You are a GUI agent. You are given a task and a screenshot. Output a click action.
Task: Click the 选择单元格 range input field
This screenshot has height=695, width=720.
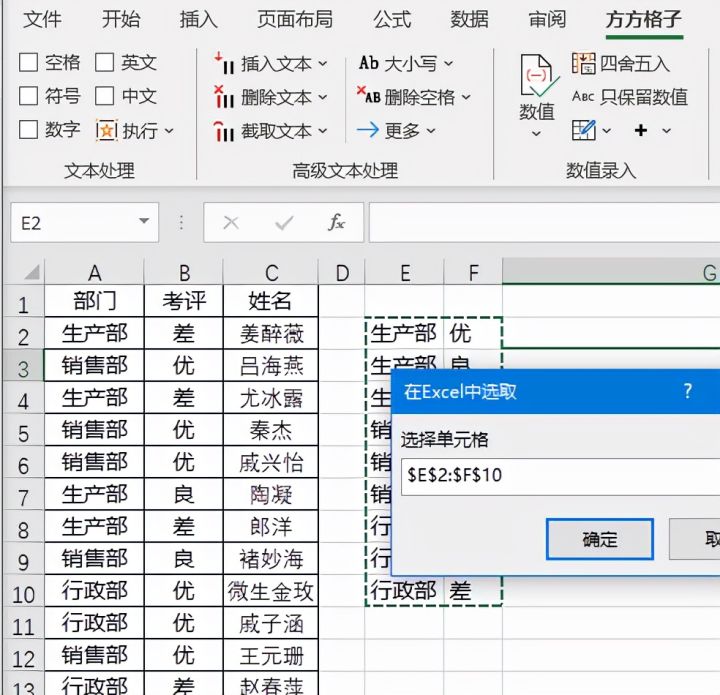560,476
